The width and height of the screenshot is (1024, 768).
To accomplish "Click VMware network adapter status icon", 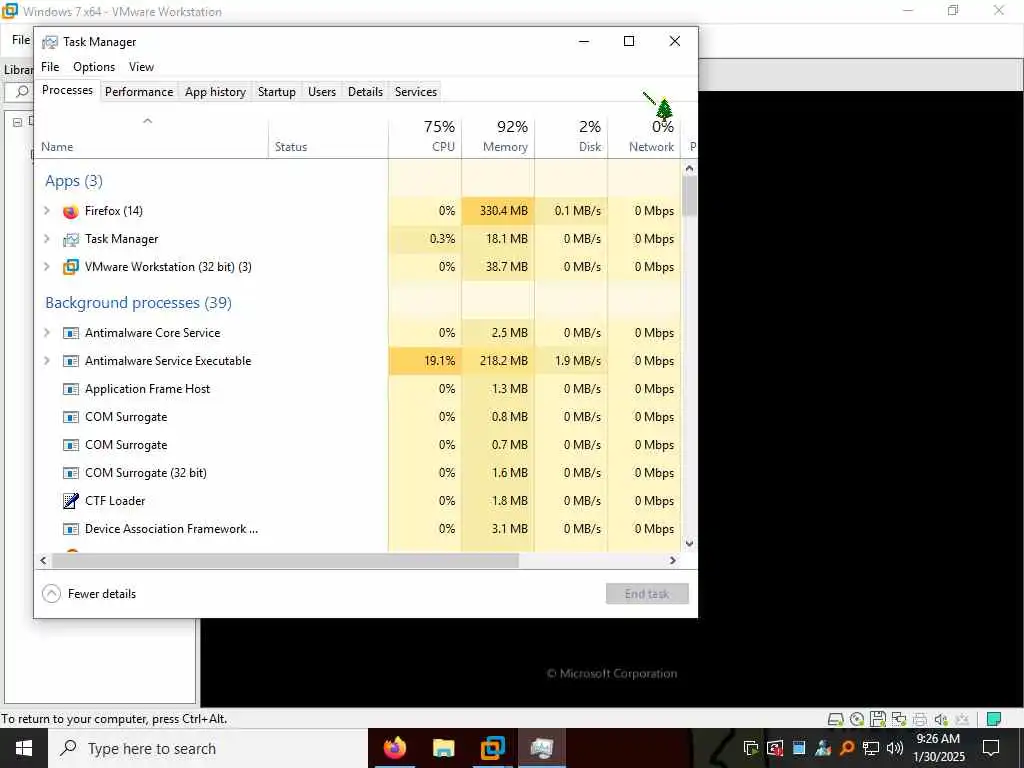I will tap(899, 719).
